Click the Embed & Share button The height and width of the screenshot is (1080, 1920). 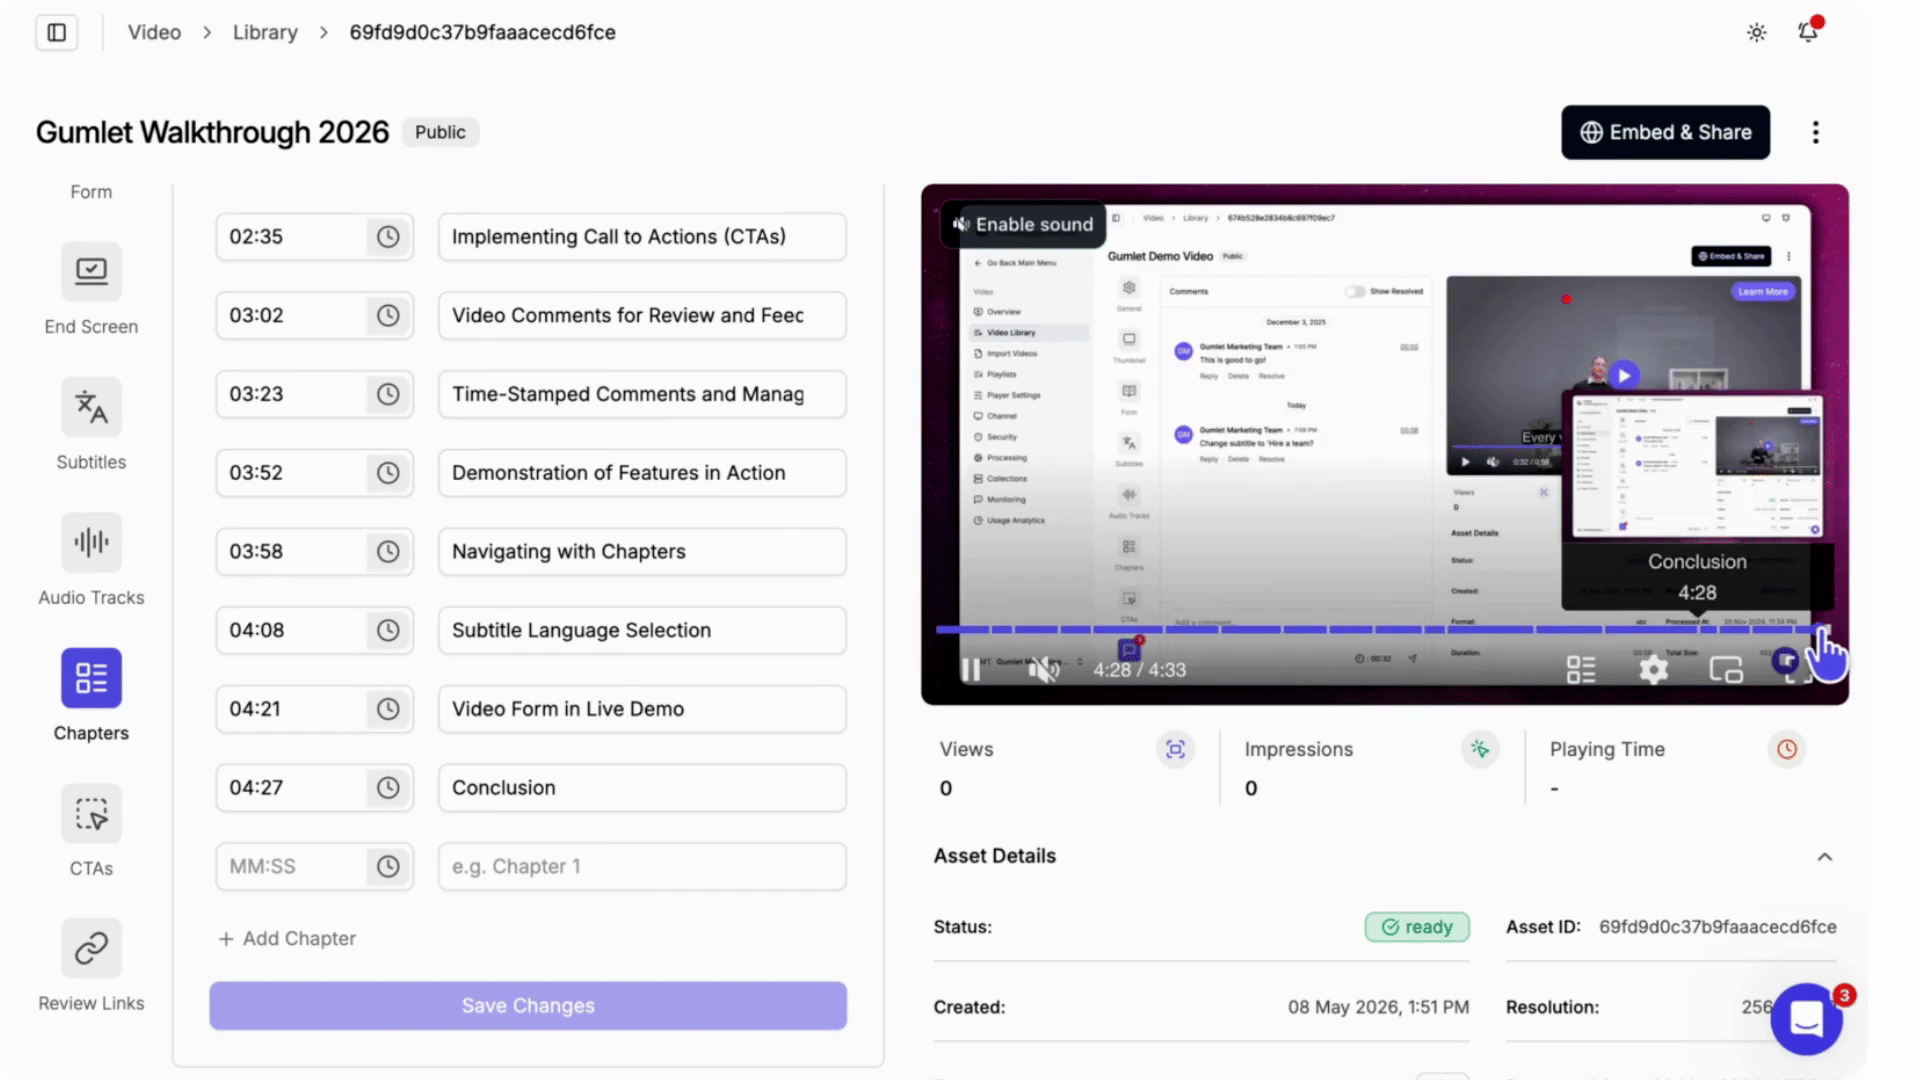tap(1666, 132)
